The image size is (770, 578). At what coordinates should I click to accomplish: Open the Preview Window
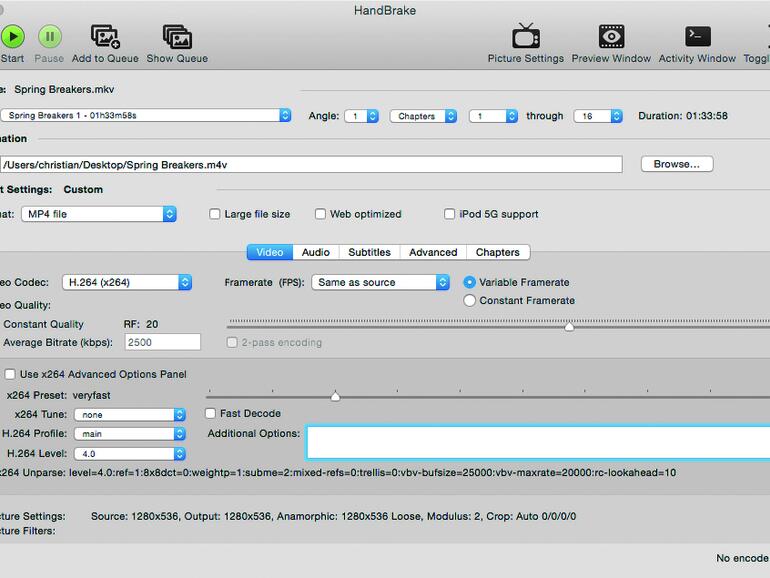(611, 36)
